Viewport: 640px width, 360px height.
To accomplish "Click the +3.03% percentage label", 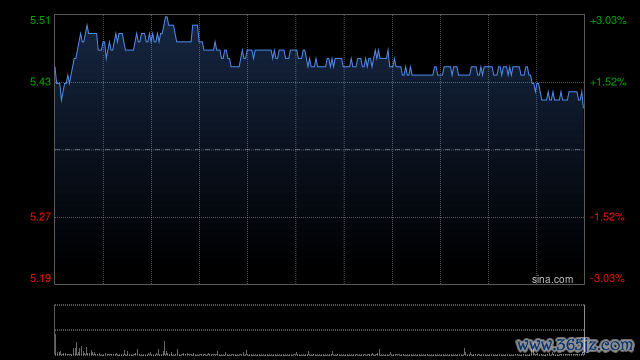I will 608,20.
